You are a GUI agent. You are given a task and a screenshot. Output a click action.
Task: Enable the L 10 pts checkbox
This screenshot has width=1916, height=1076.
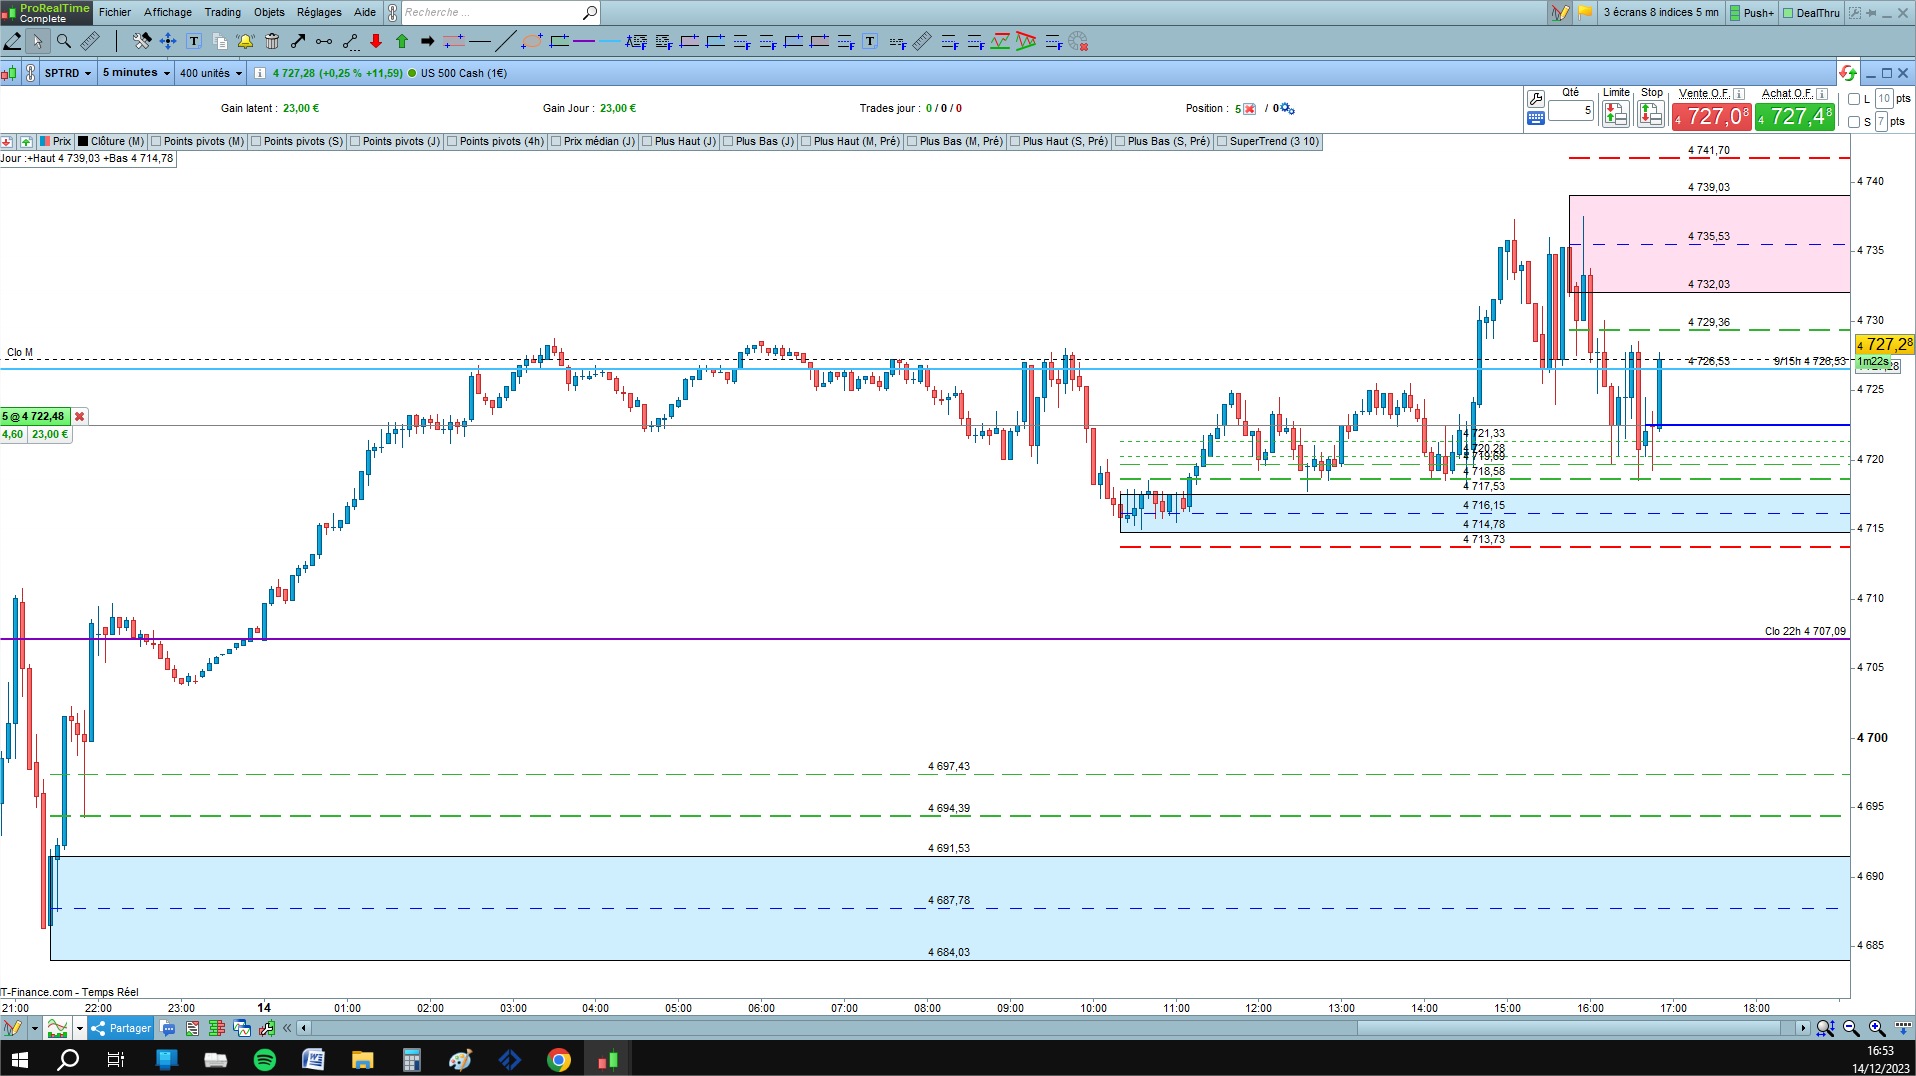1854,99
